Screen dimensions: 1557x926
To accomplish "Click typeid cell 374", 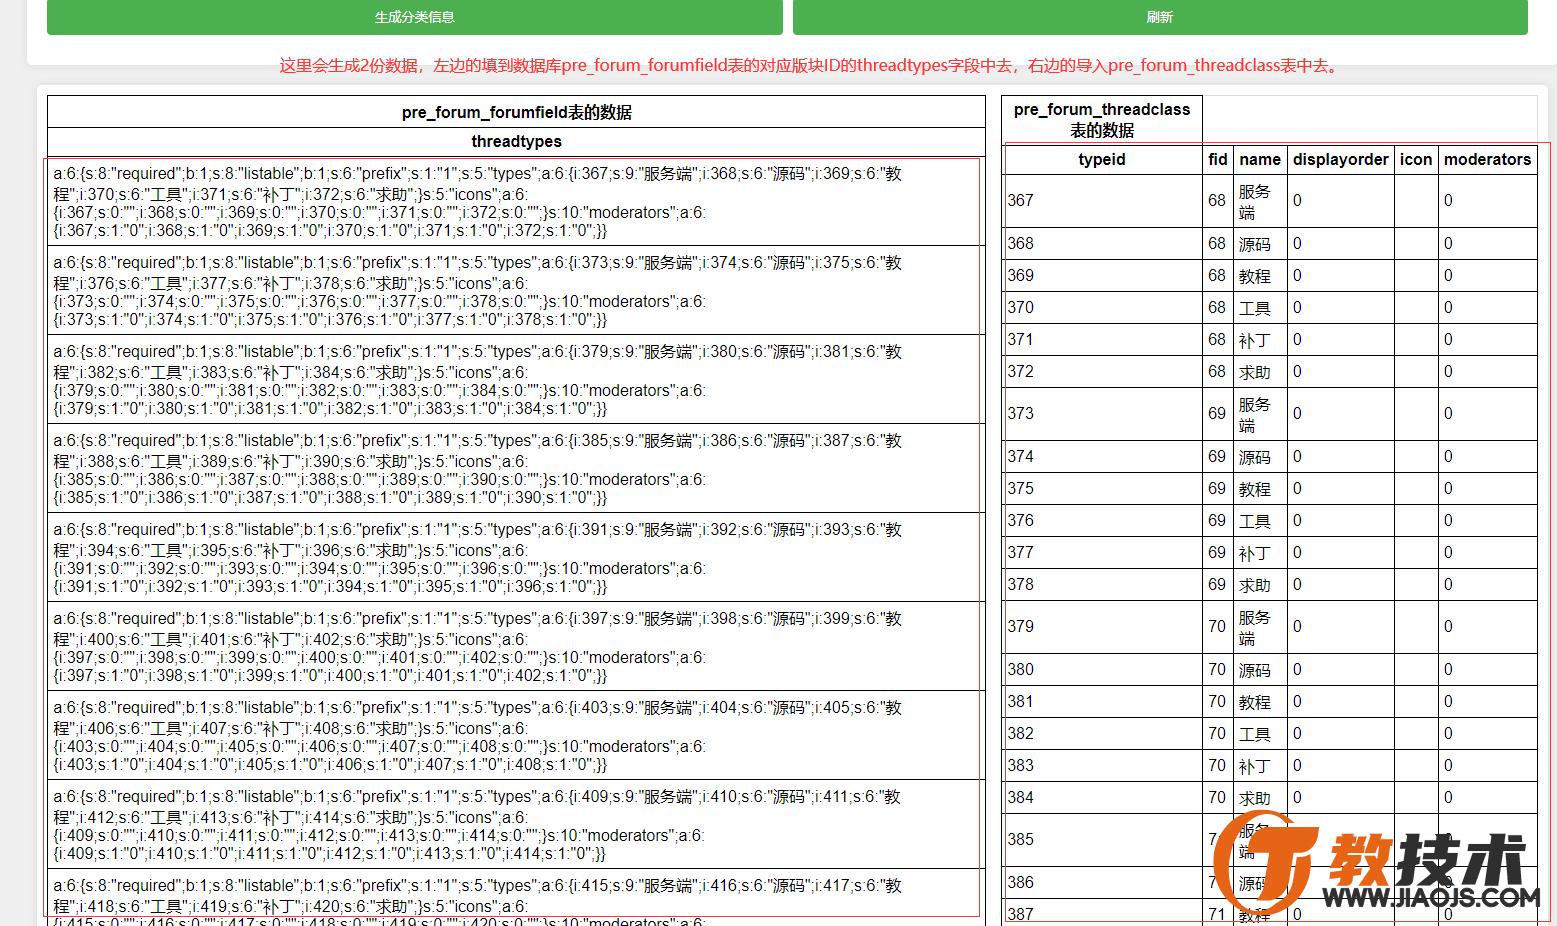I will coord(1102,456).
